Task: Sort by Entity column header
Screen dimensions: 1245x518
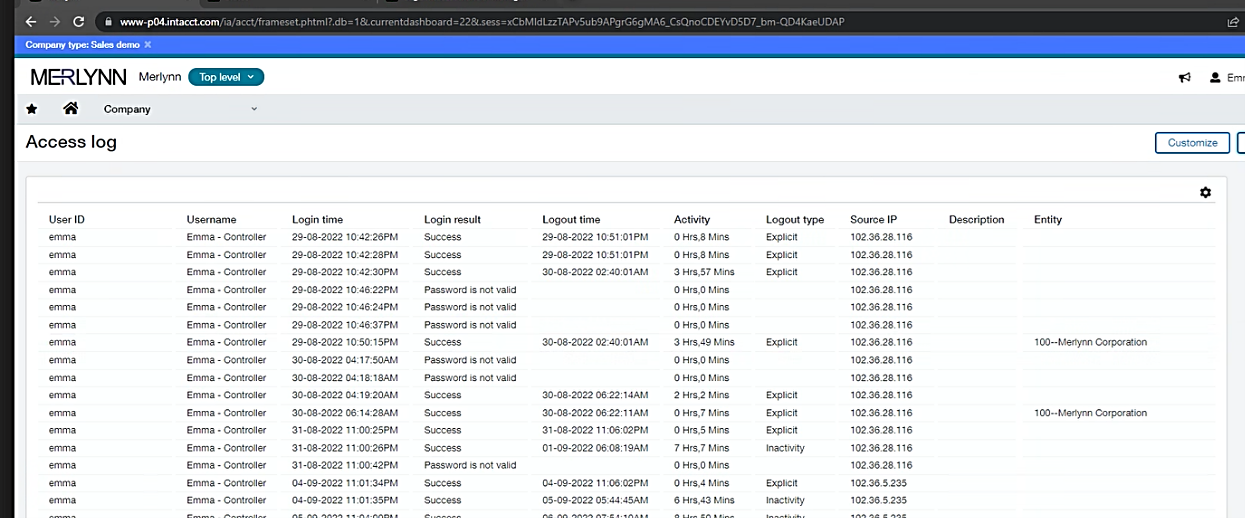Action: pos(1048,219)
